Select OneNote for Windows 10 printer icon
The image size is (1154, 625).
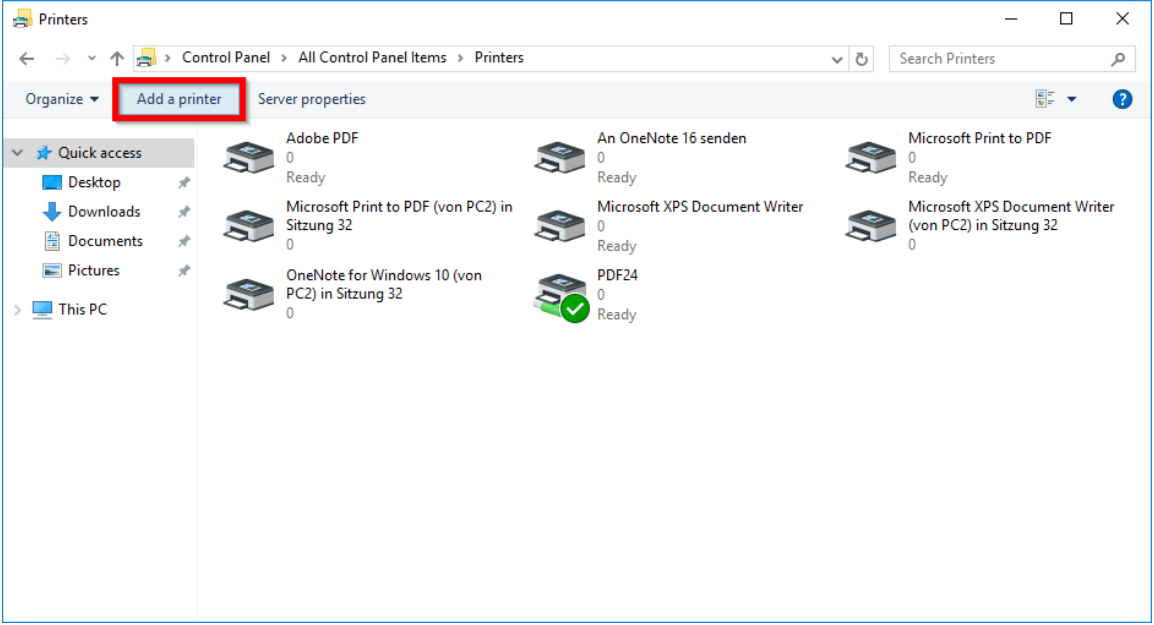pos(249,294)
